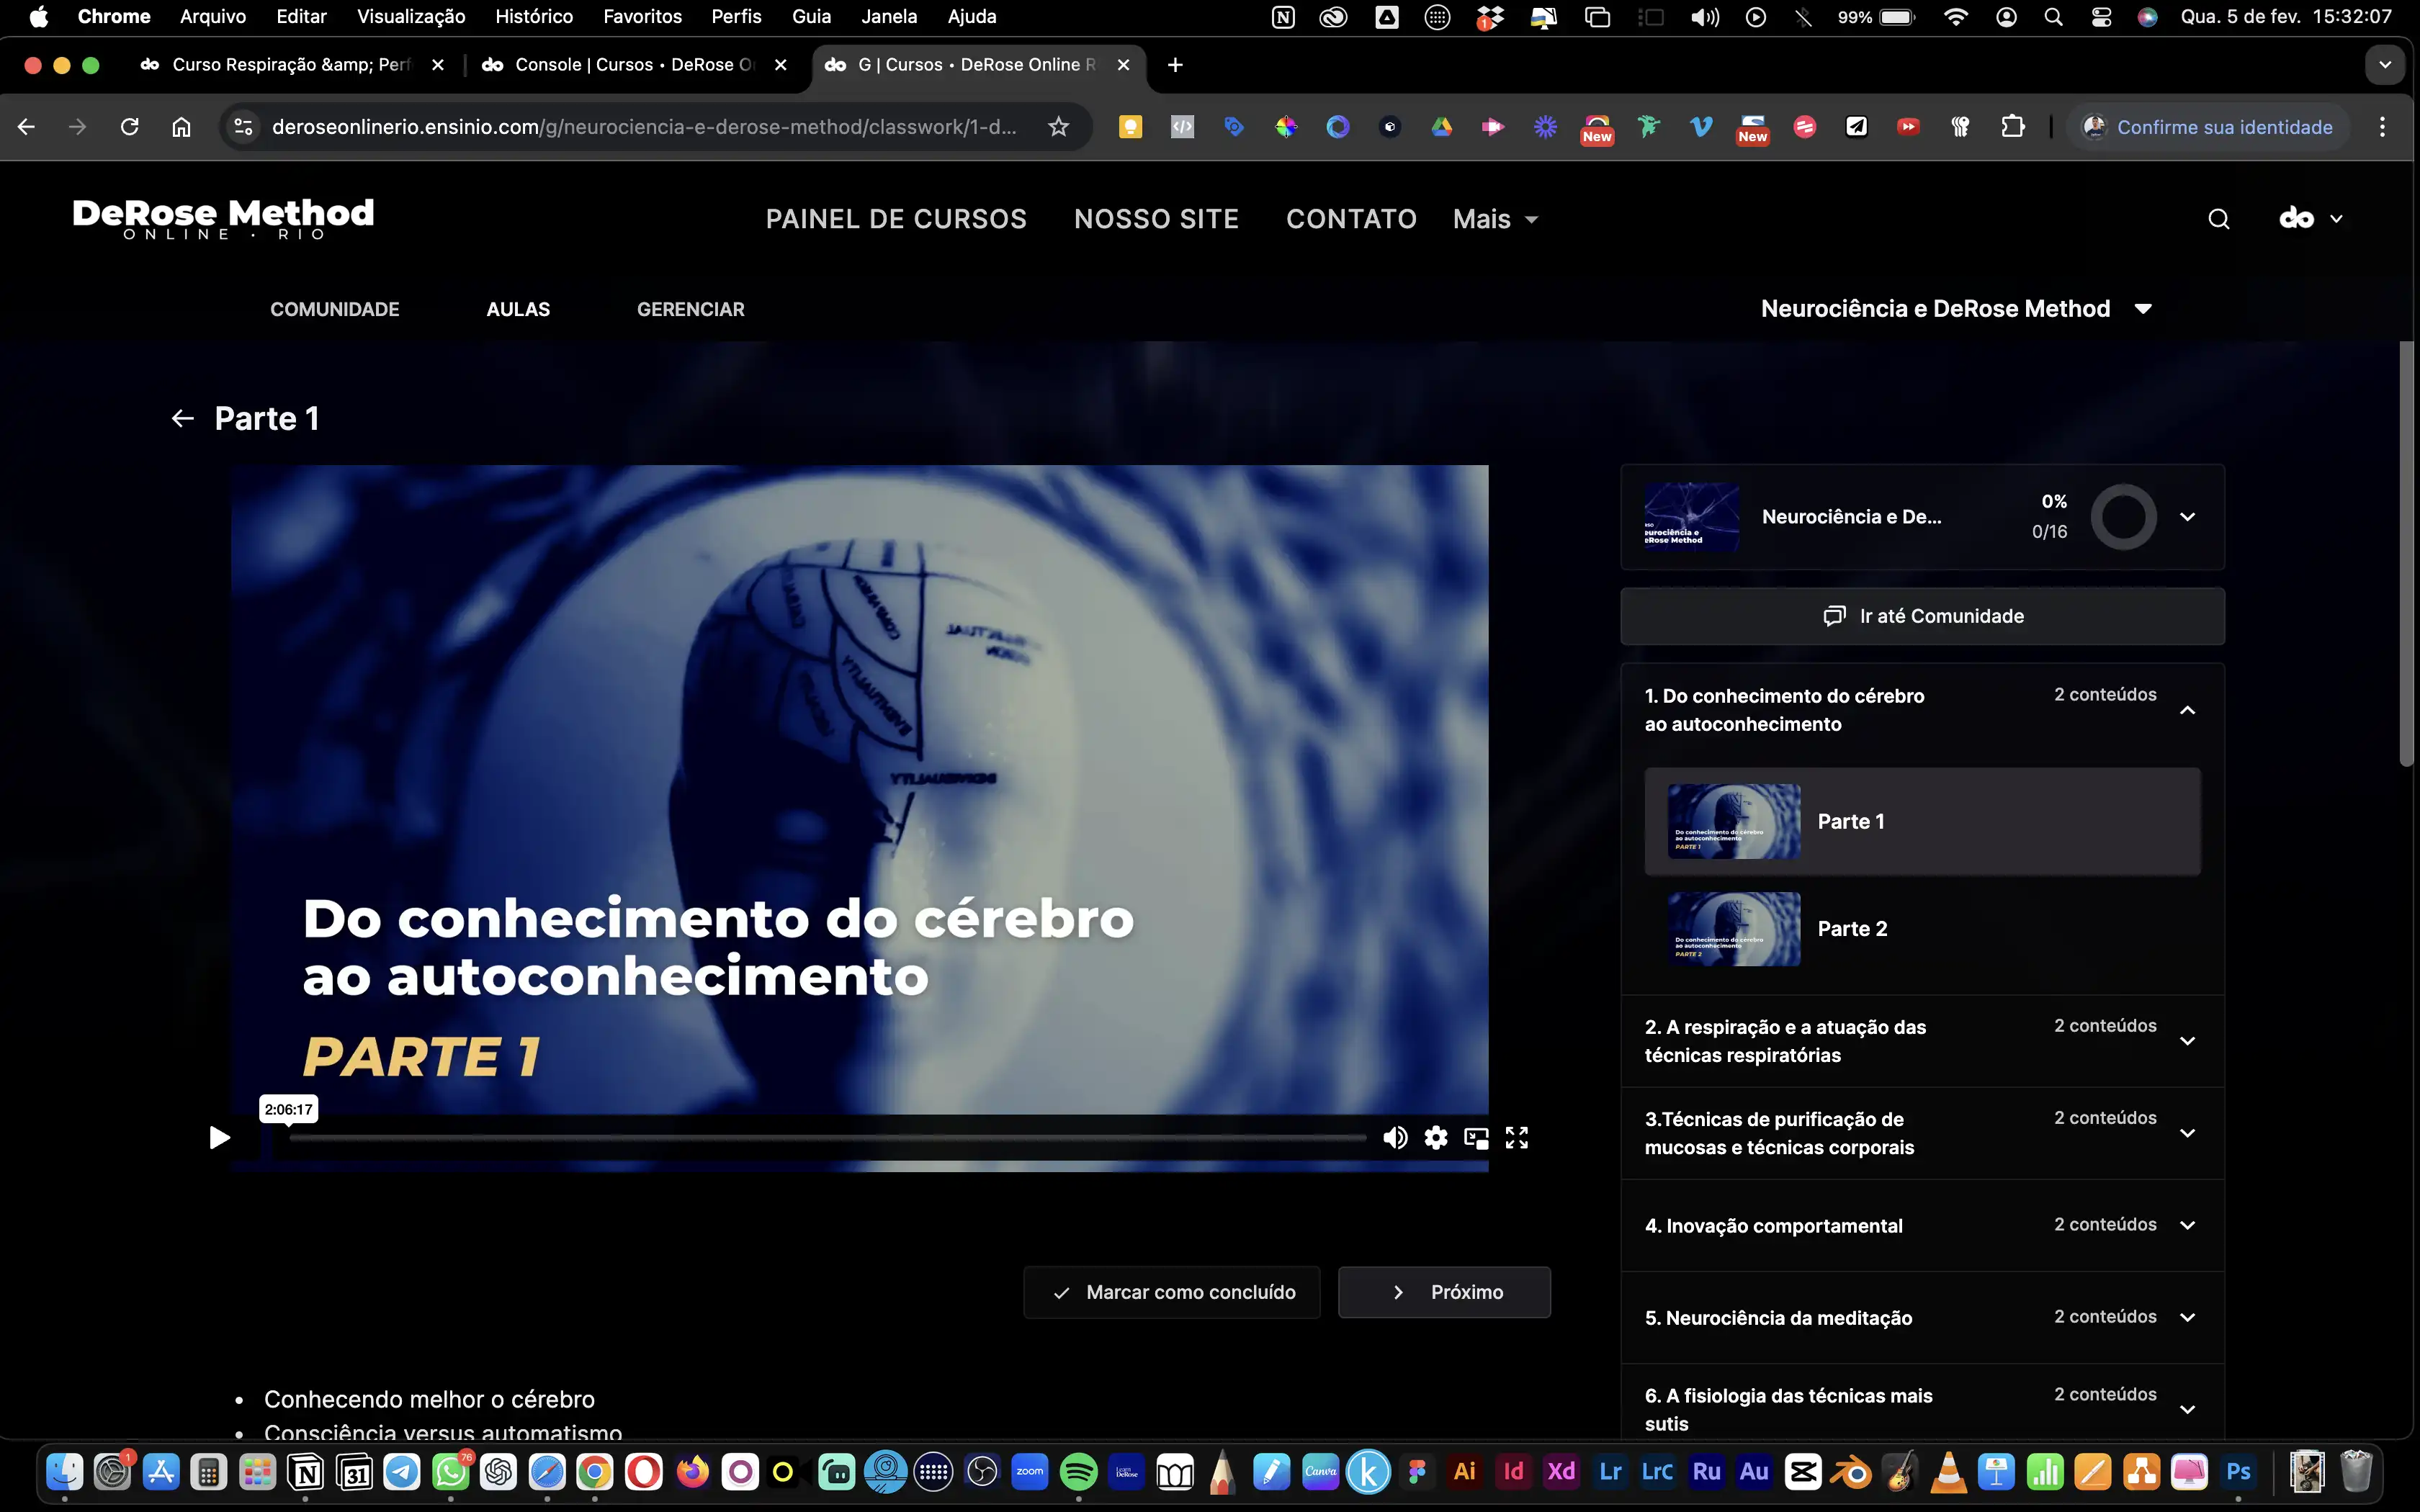
Task: Enter fullscreen on the video player
Action: click(1517, 1137)
